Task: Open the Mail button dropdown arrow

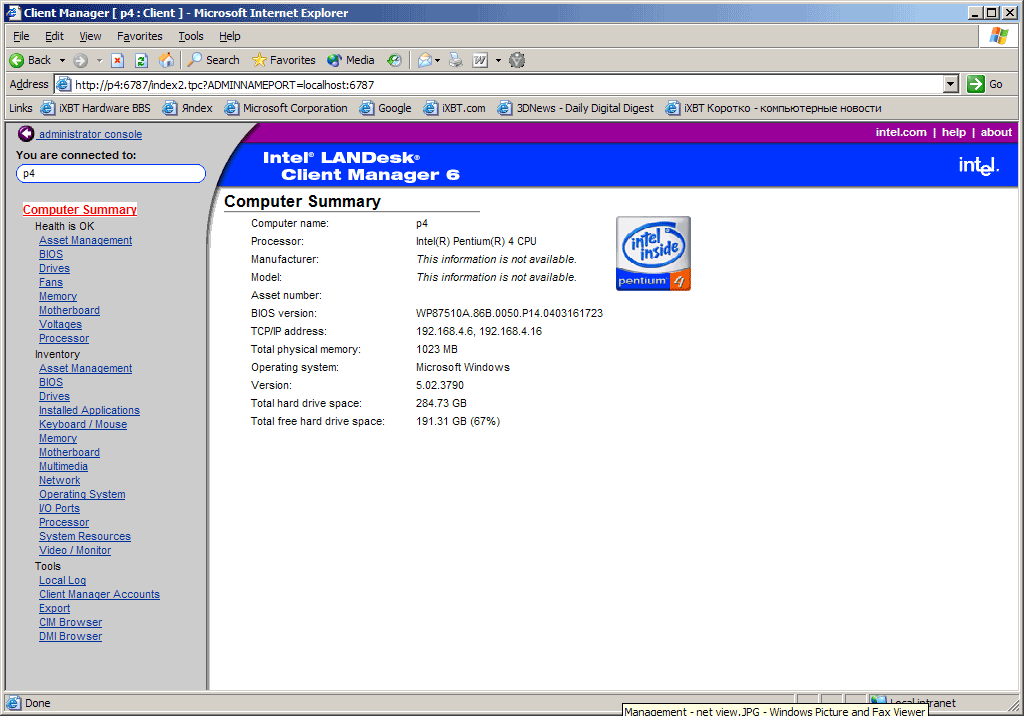Action: 438,60
